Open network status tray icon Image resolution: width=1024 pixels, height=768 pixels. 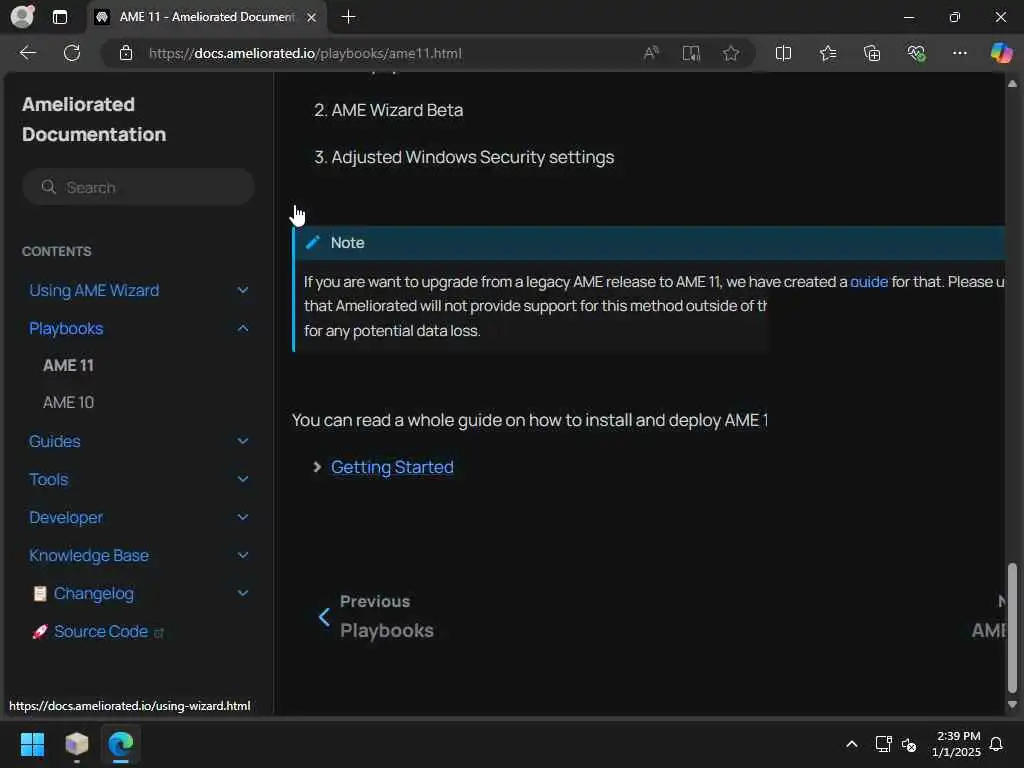[883, 744]
